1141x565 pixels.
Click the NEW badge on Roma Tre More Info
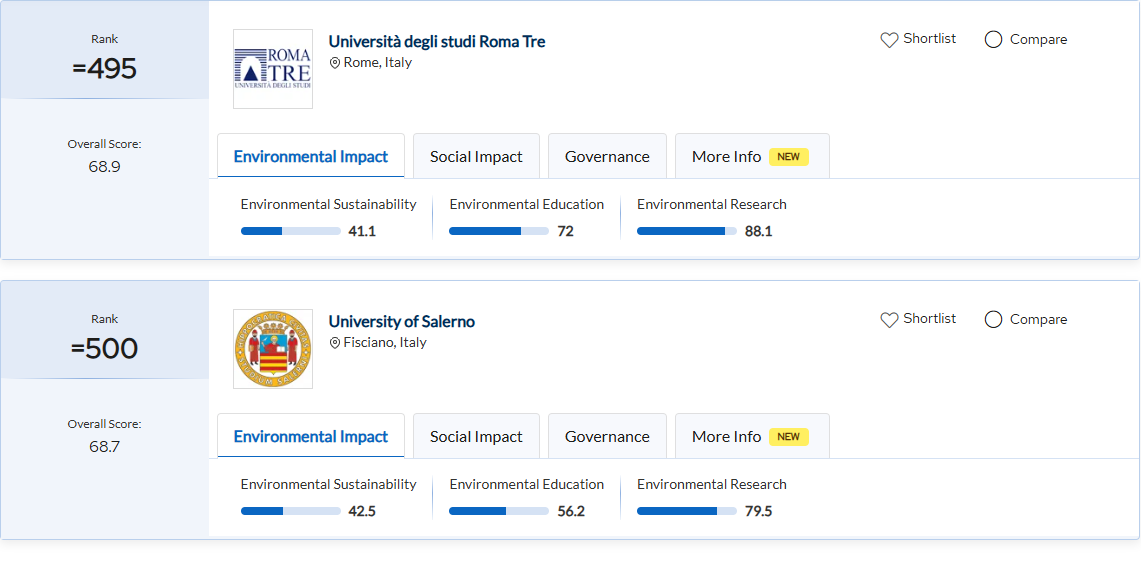click(788, 157)
